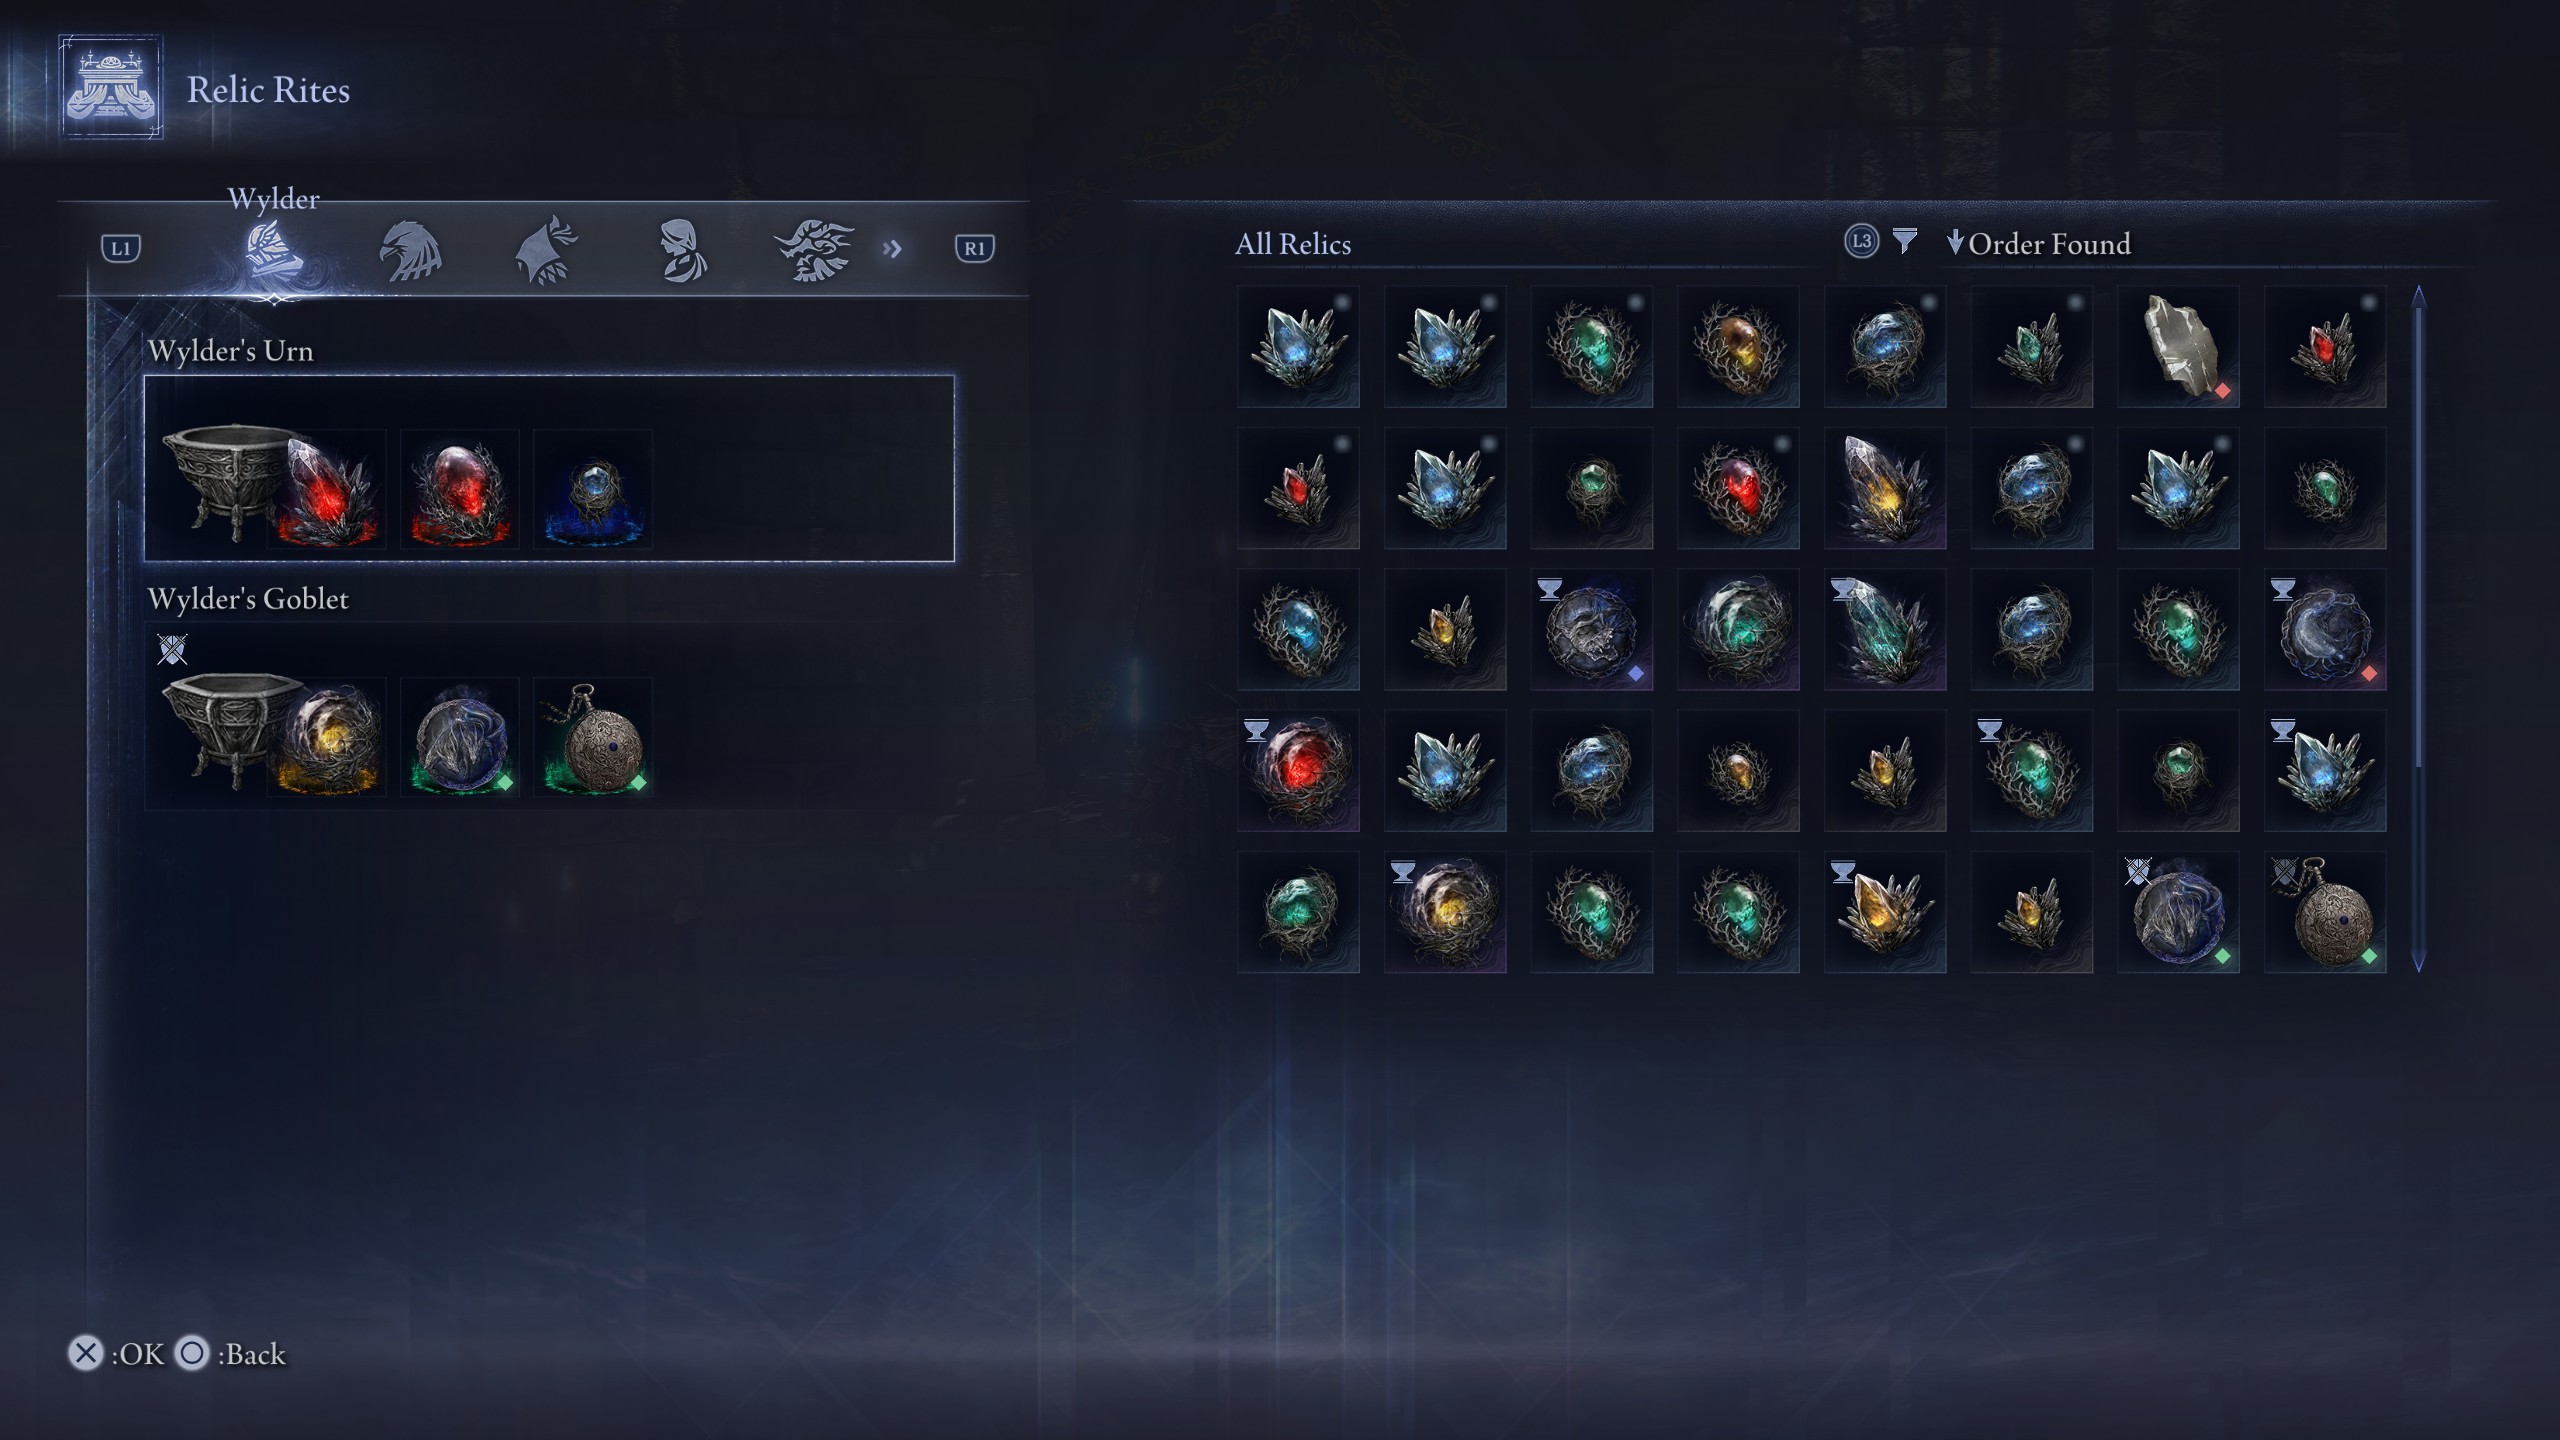2560x1440 pixels.
Task: Select the Wylder's Goblet row
Action: click(x=549, y=716)
